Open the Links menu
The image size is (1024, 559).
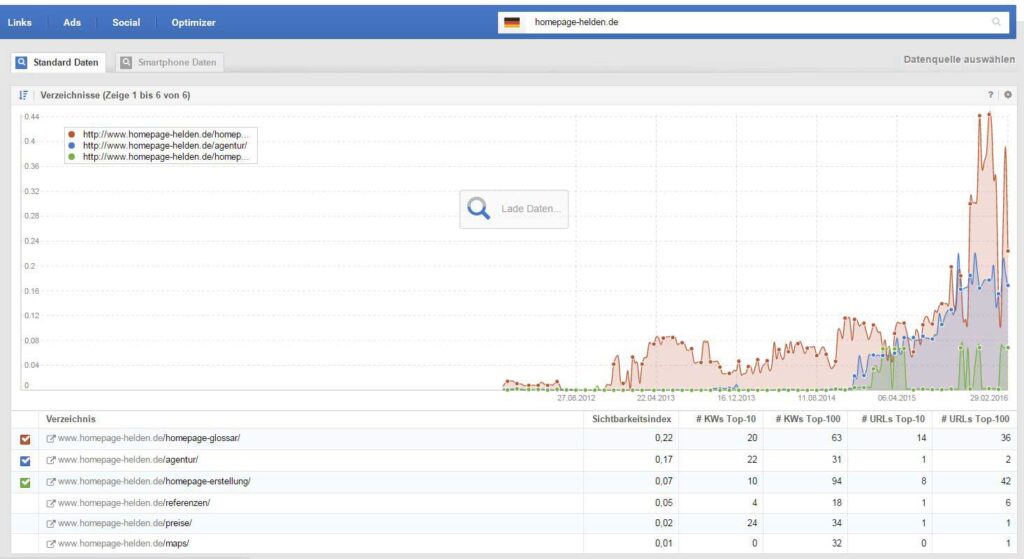[x=20, y=22]
